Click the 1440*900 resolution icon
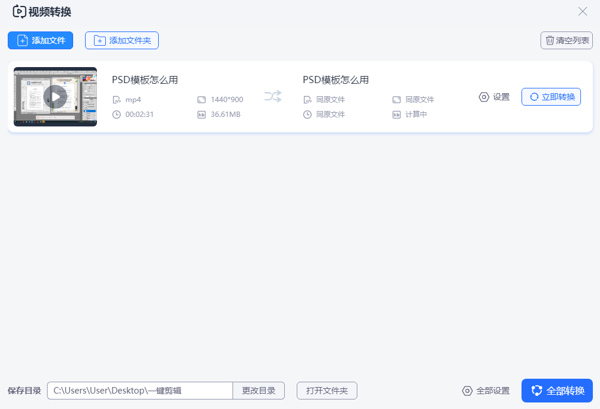The width and height of the screenshot is (600, 409). click(x=201, y=100)
